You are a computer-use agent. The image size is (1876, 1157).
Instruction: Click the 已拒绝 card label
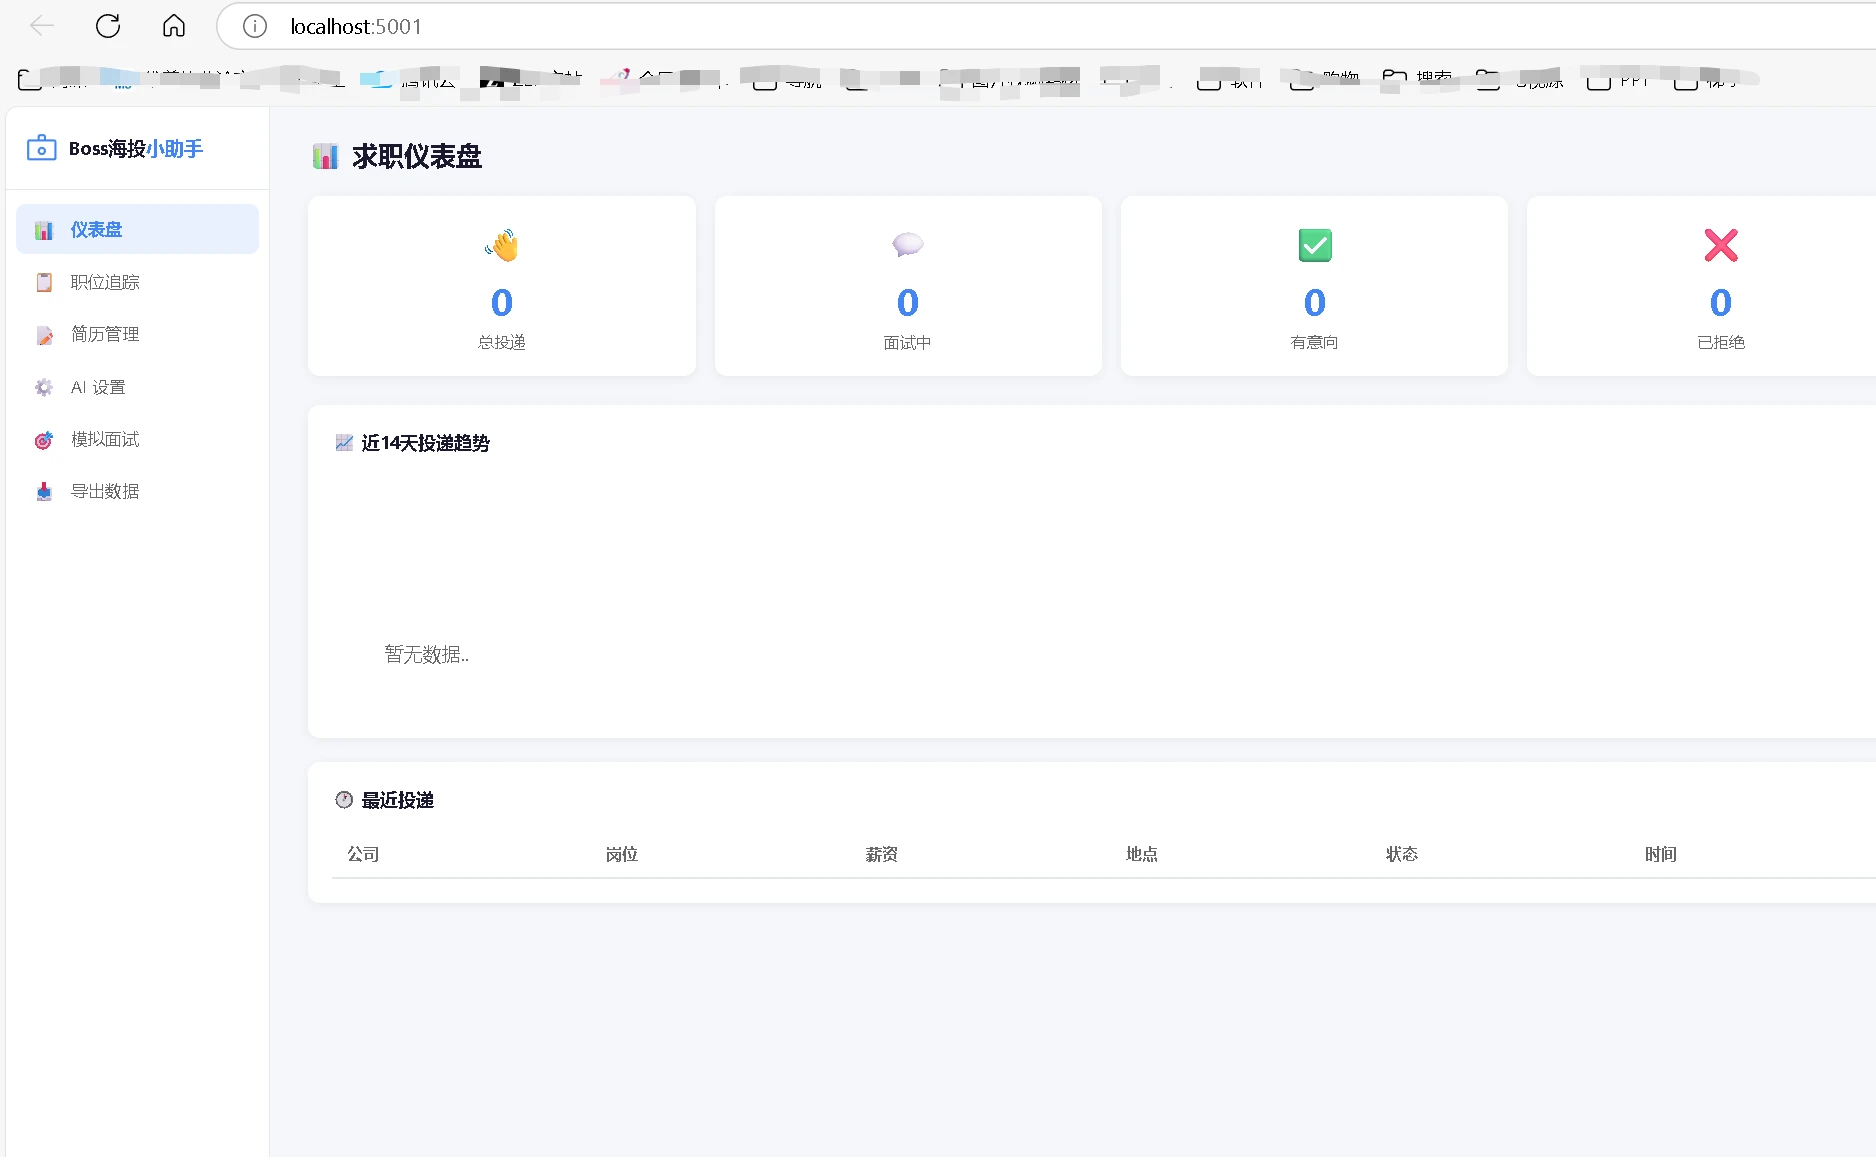point(1721,342)
